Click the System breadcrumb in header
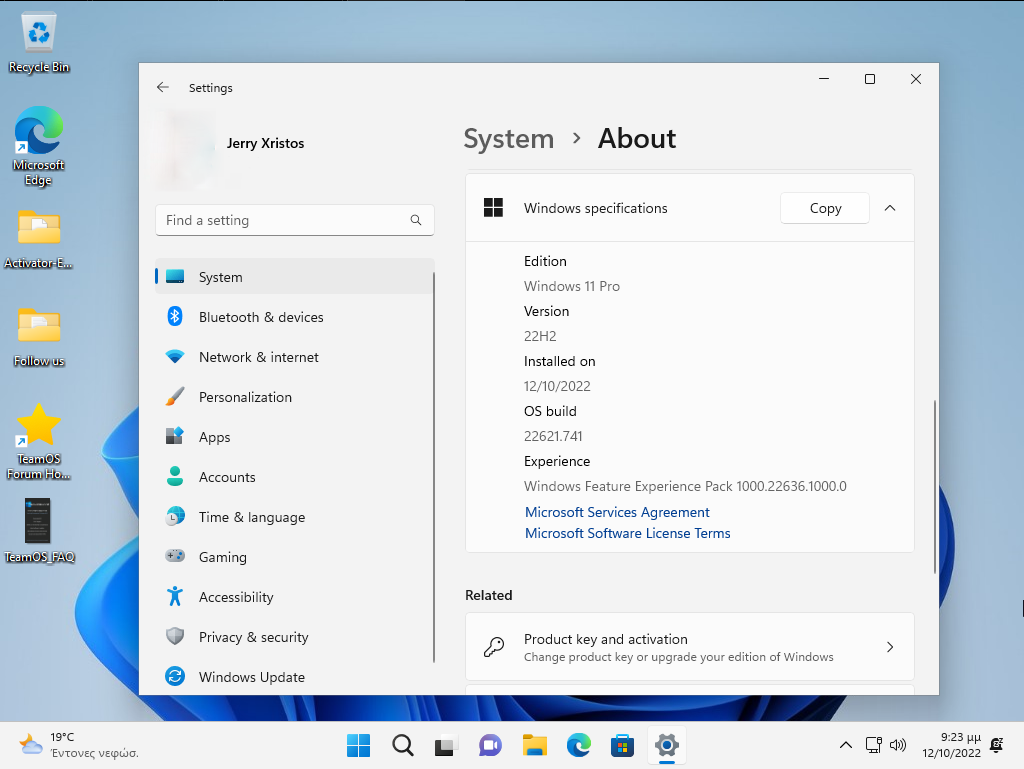This screenshot has width=1024, height=769. [508, 139]
